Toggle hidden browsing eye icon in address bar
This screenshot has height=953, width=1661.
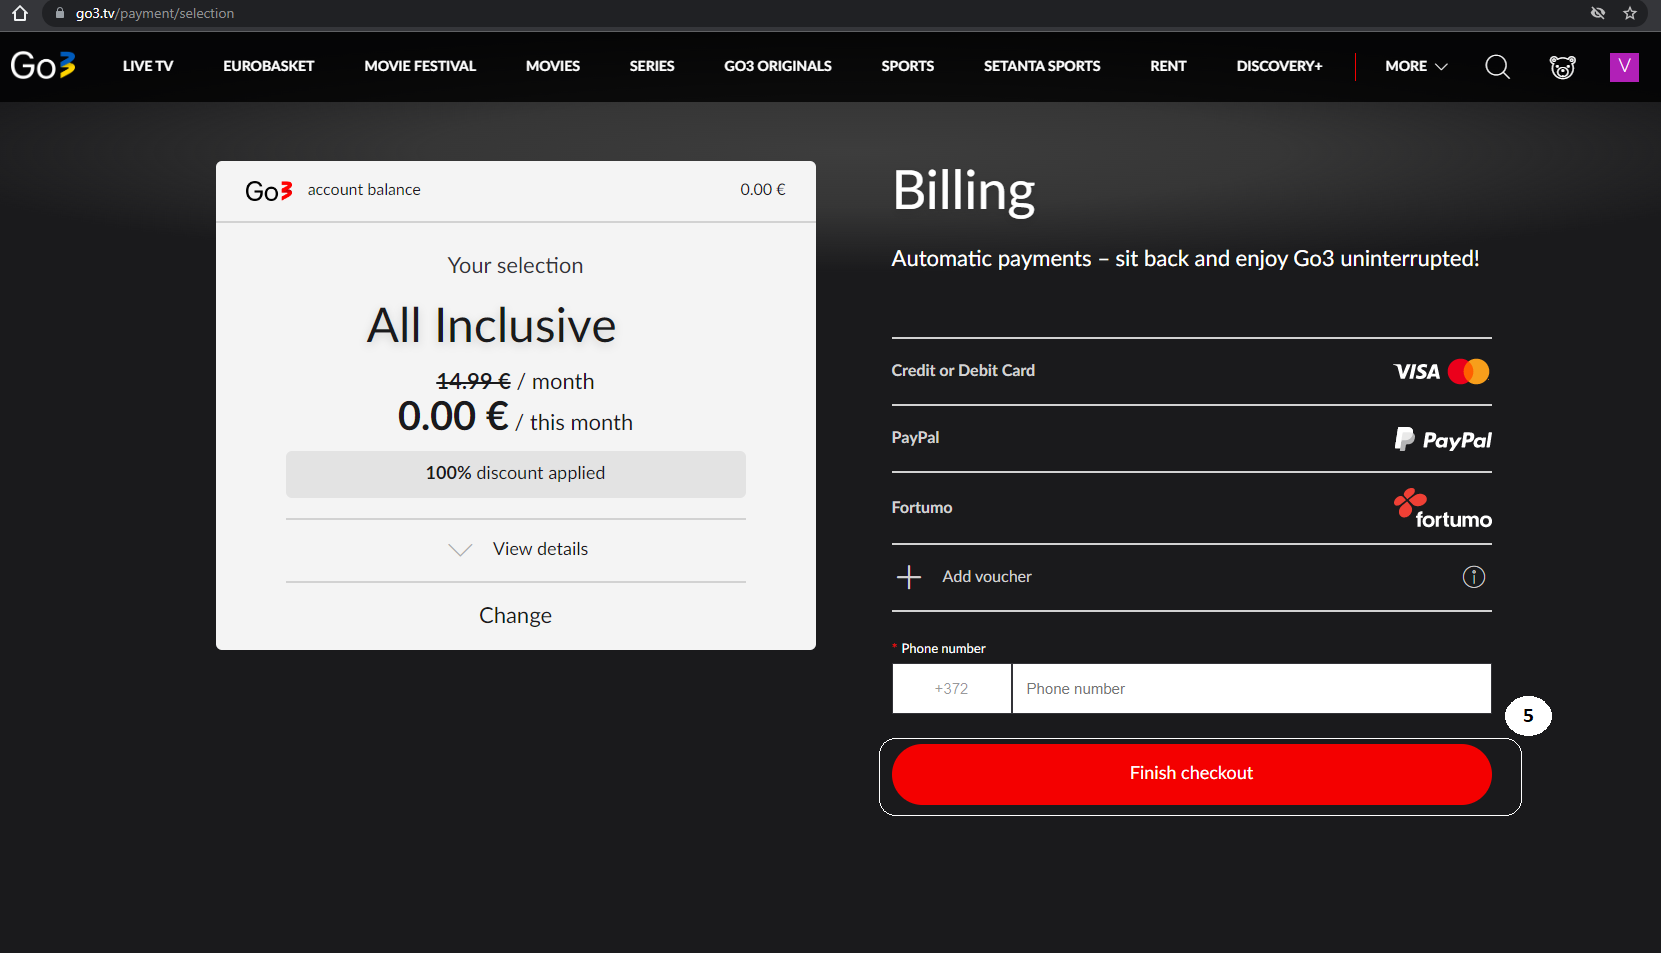pyautogui.click(x=1597, y=13)
